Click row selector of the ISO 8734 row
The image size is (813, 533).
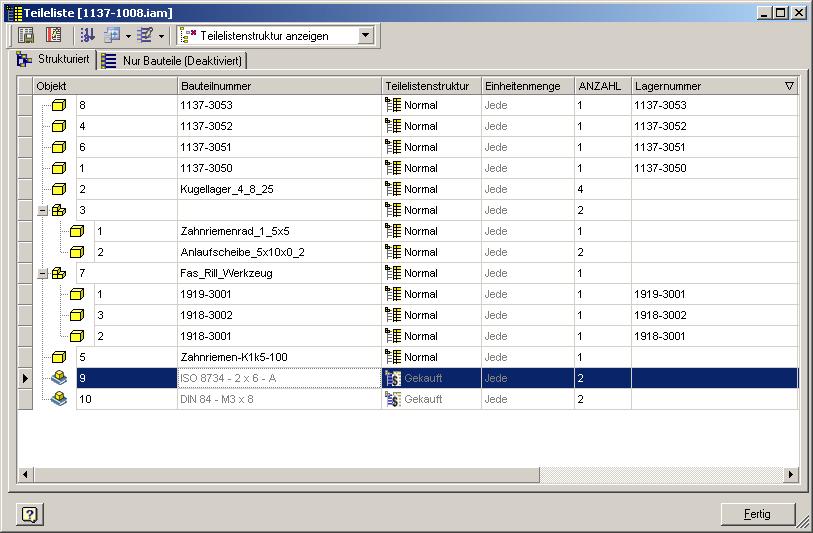pyautogui.click(x=25, y=378)
